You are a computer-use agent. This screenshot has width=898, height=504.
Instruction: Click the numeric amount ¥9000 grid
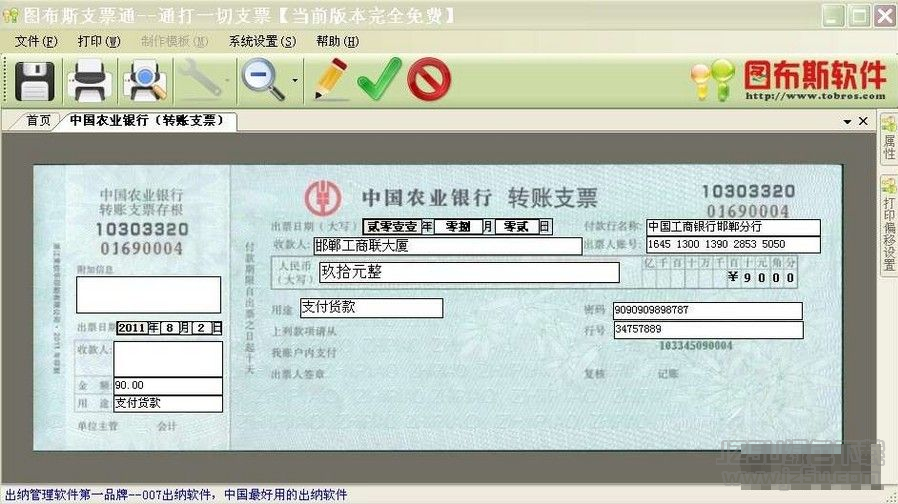coord(720,271)
